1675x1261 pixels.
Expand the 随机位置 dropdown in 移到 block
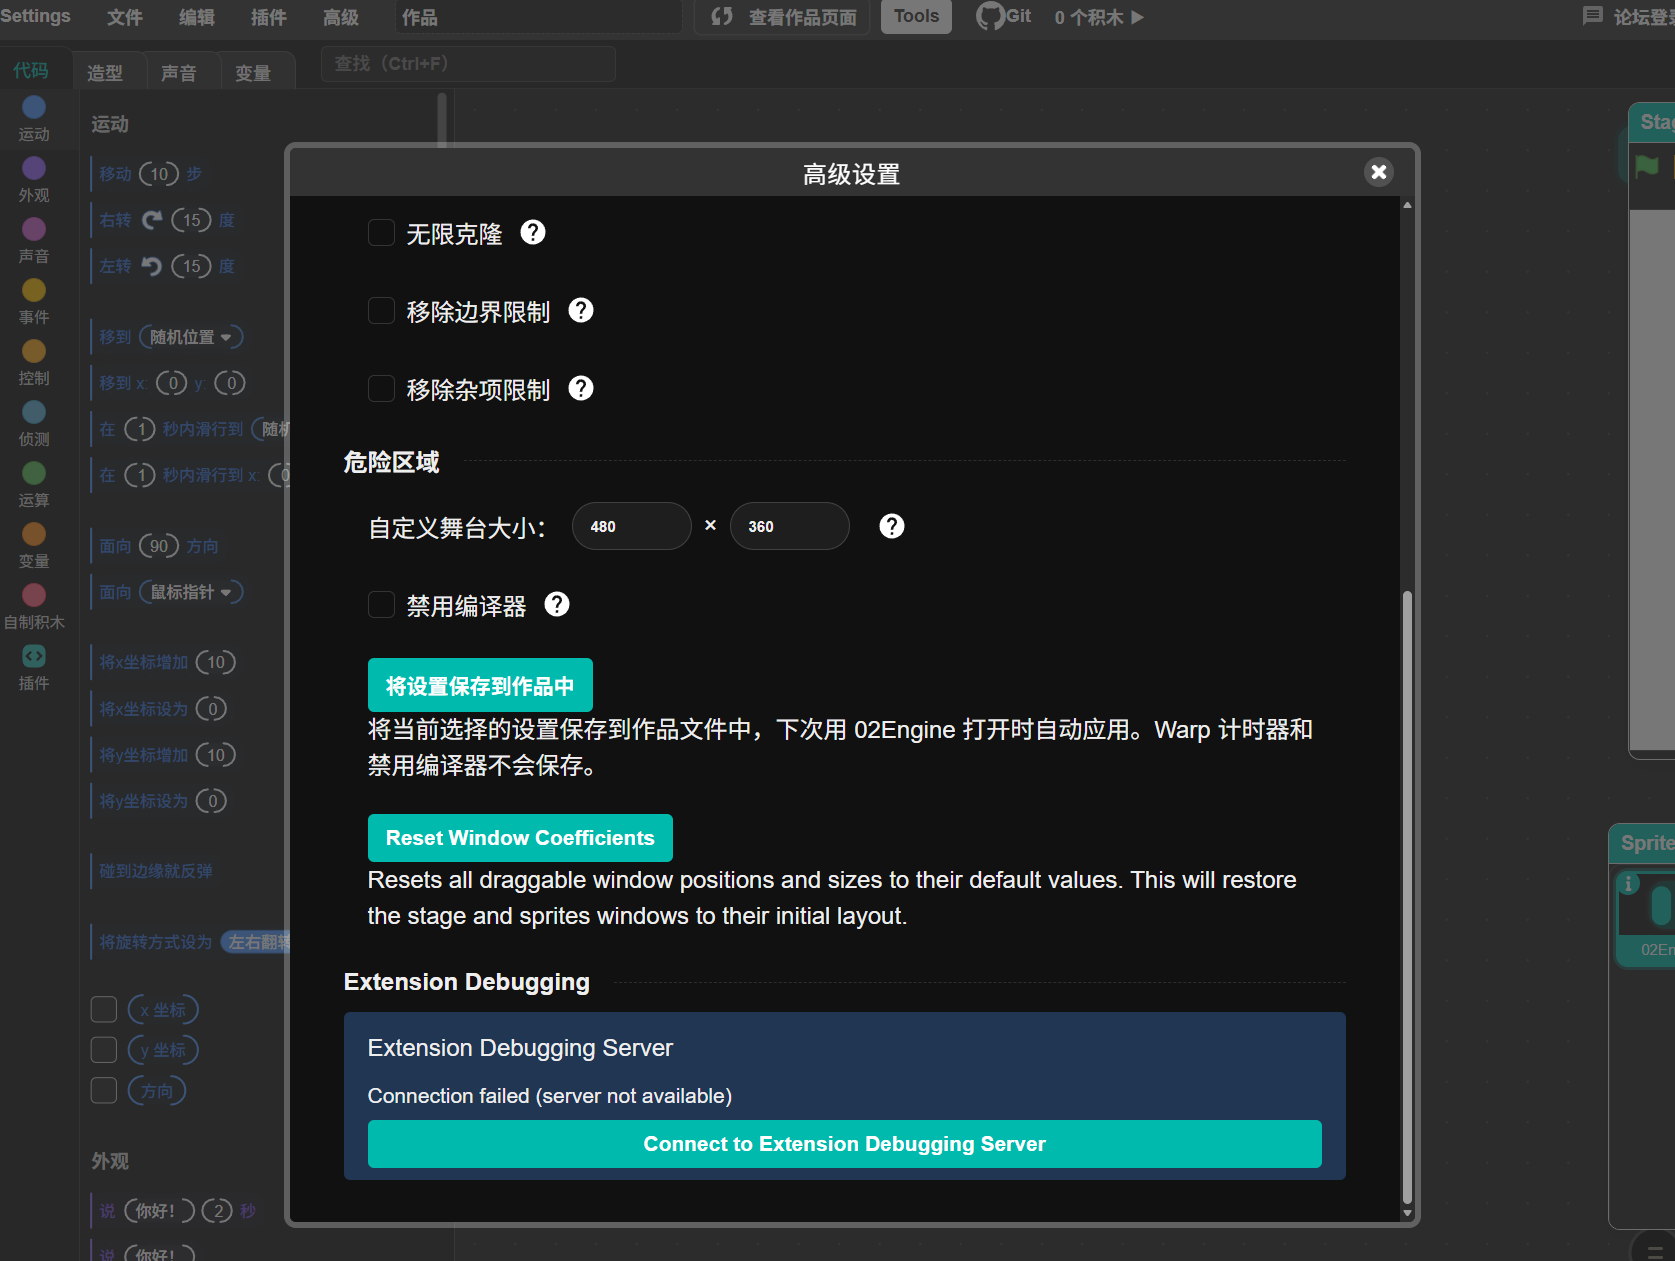pyautogui.click(x=226, y=338)
